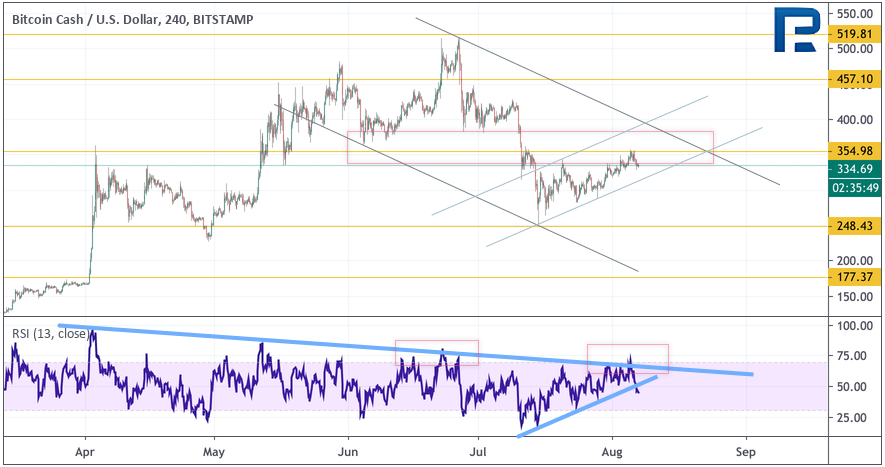Click the Jul label on time axis
The height and width of the screenshot is (467, 885).
click(478, 452)
